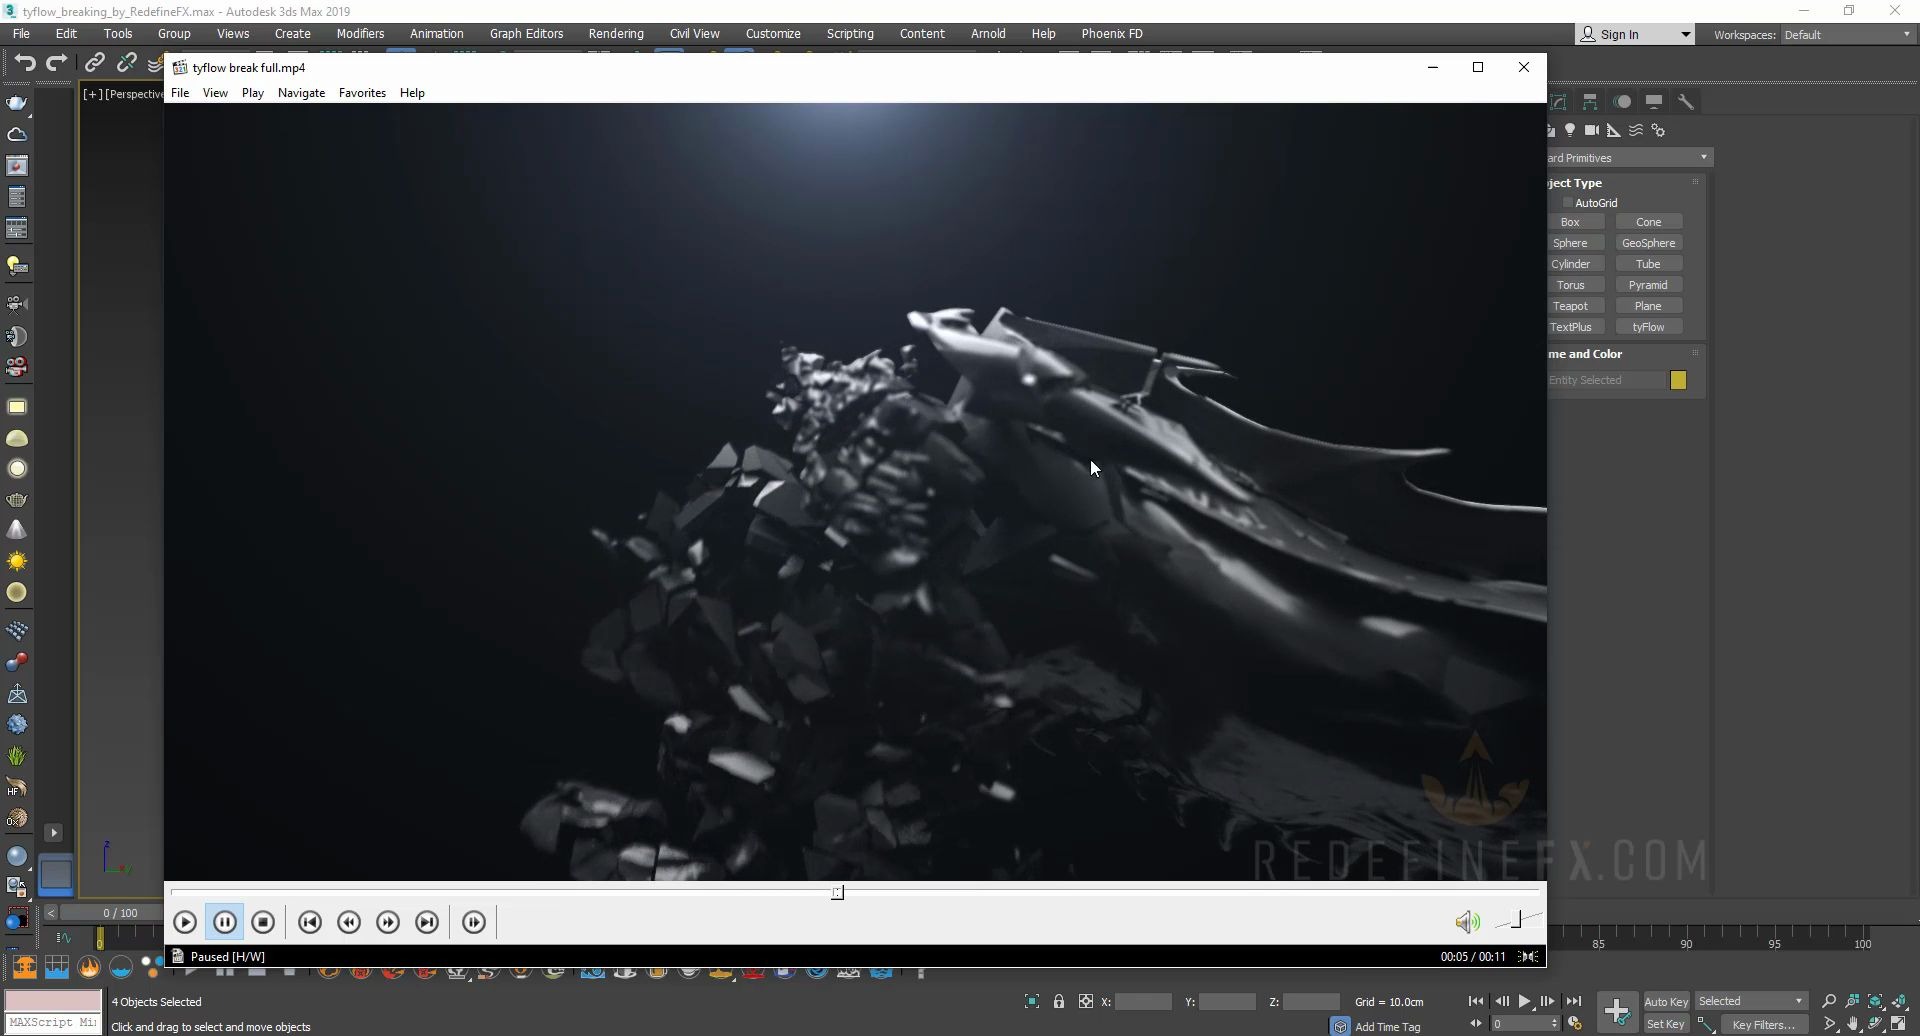Toggle Auto Key animation mode
This screenshot has width=1920, height=1036.
1666,1001
